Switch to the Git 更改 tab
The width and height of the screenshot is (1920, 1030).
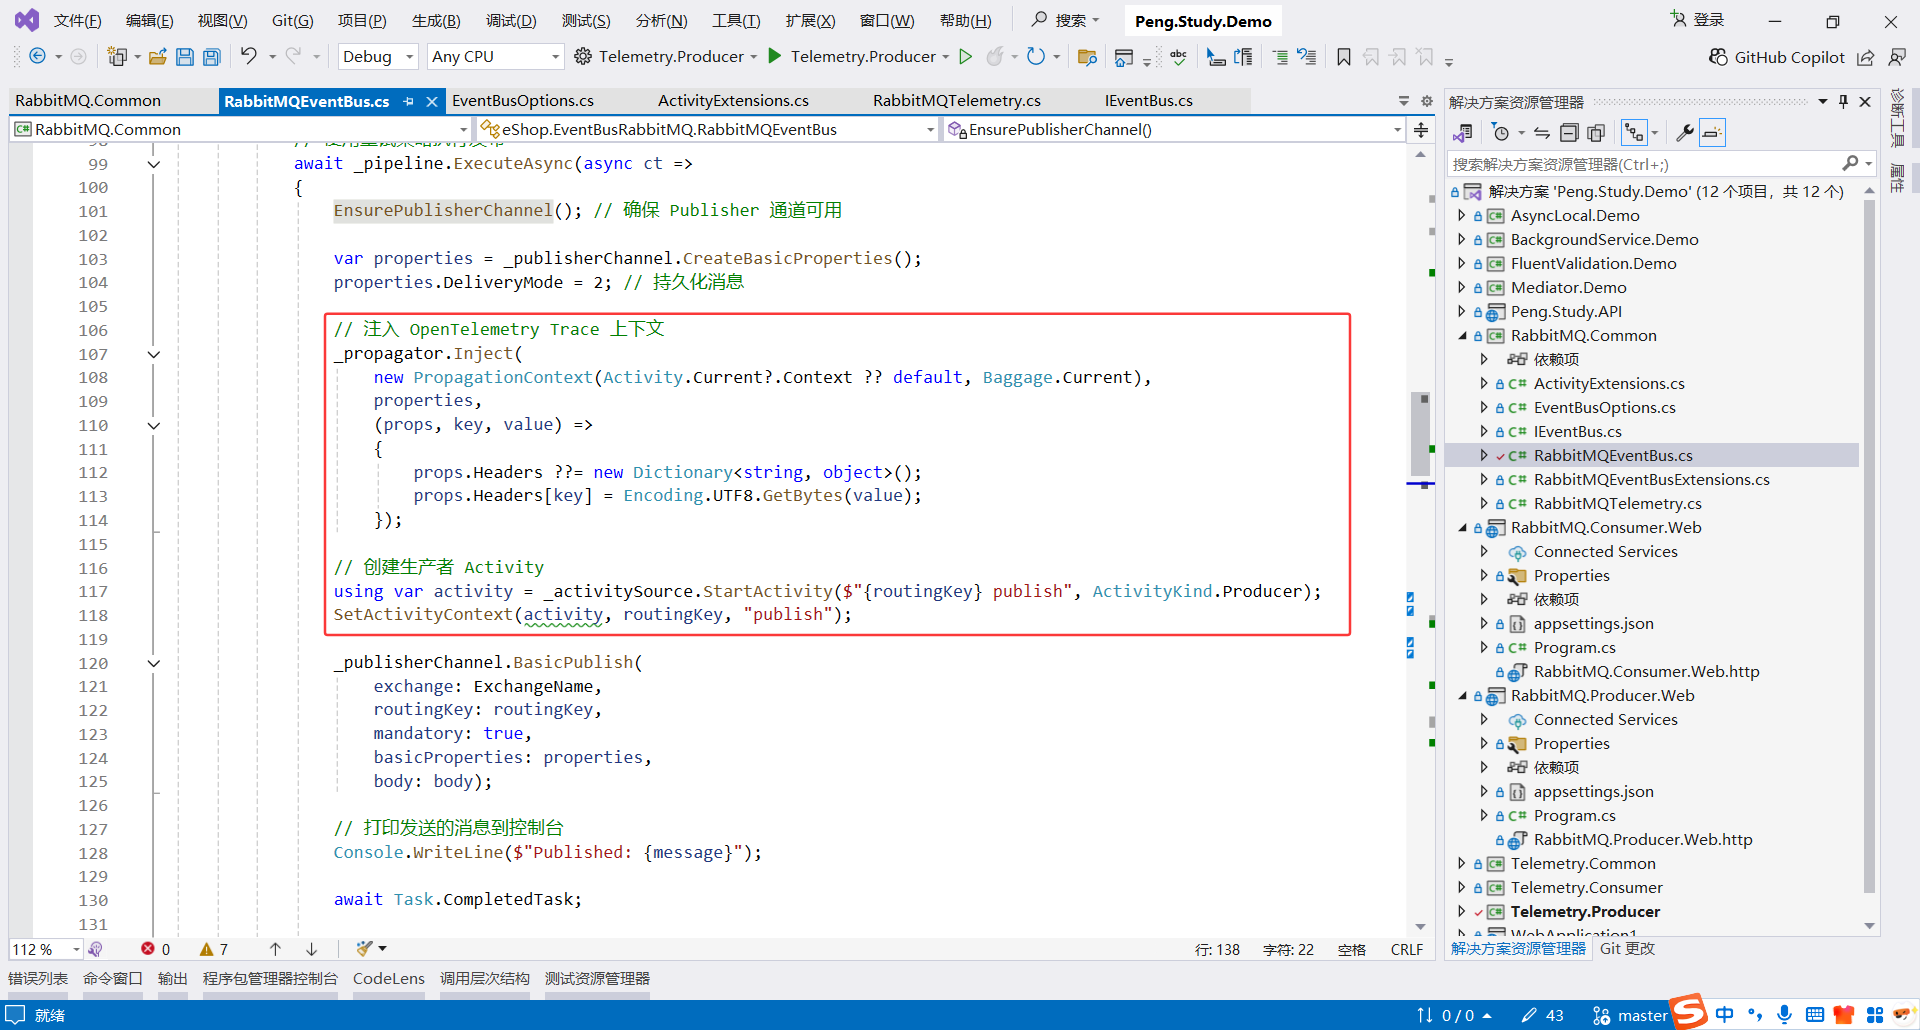(x=1627, y=949)
